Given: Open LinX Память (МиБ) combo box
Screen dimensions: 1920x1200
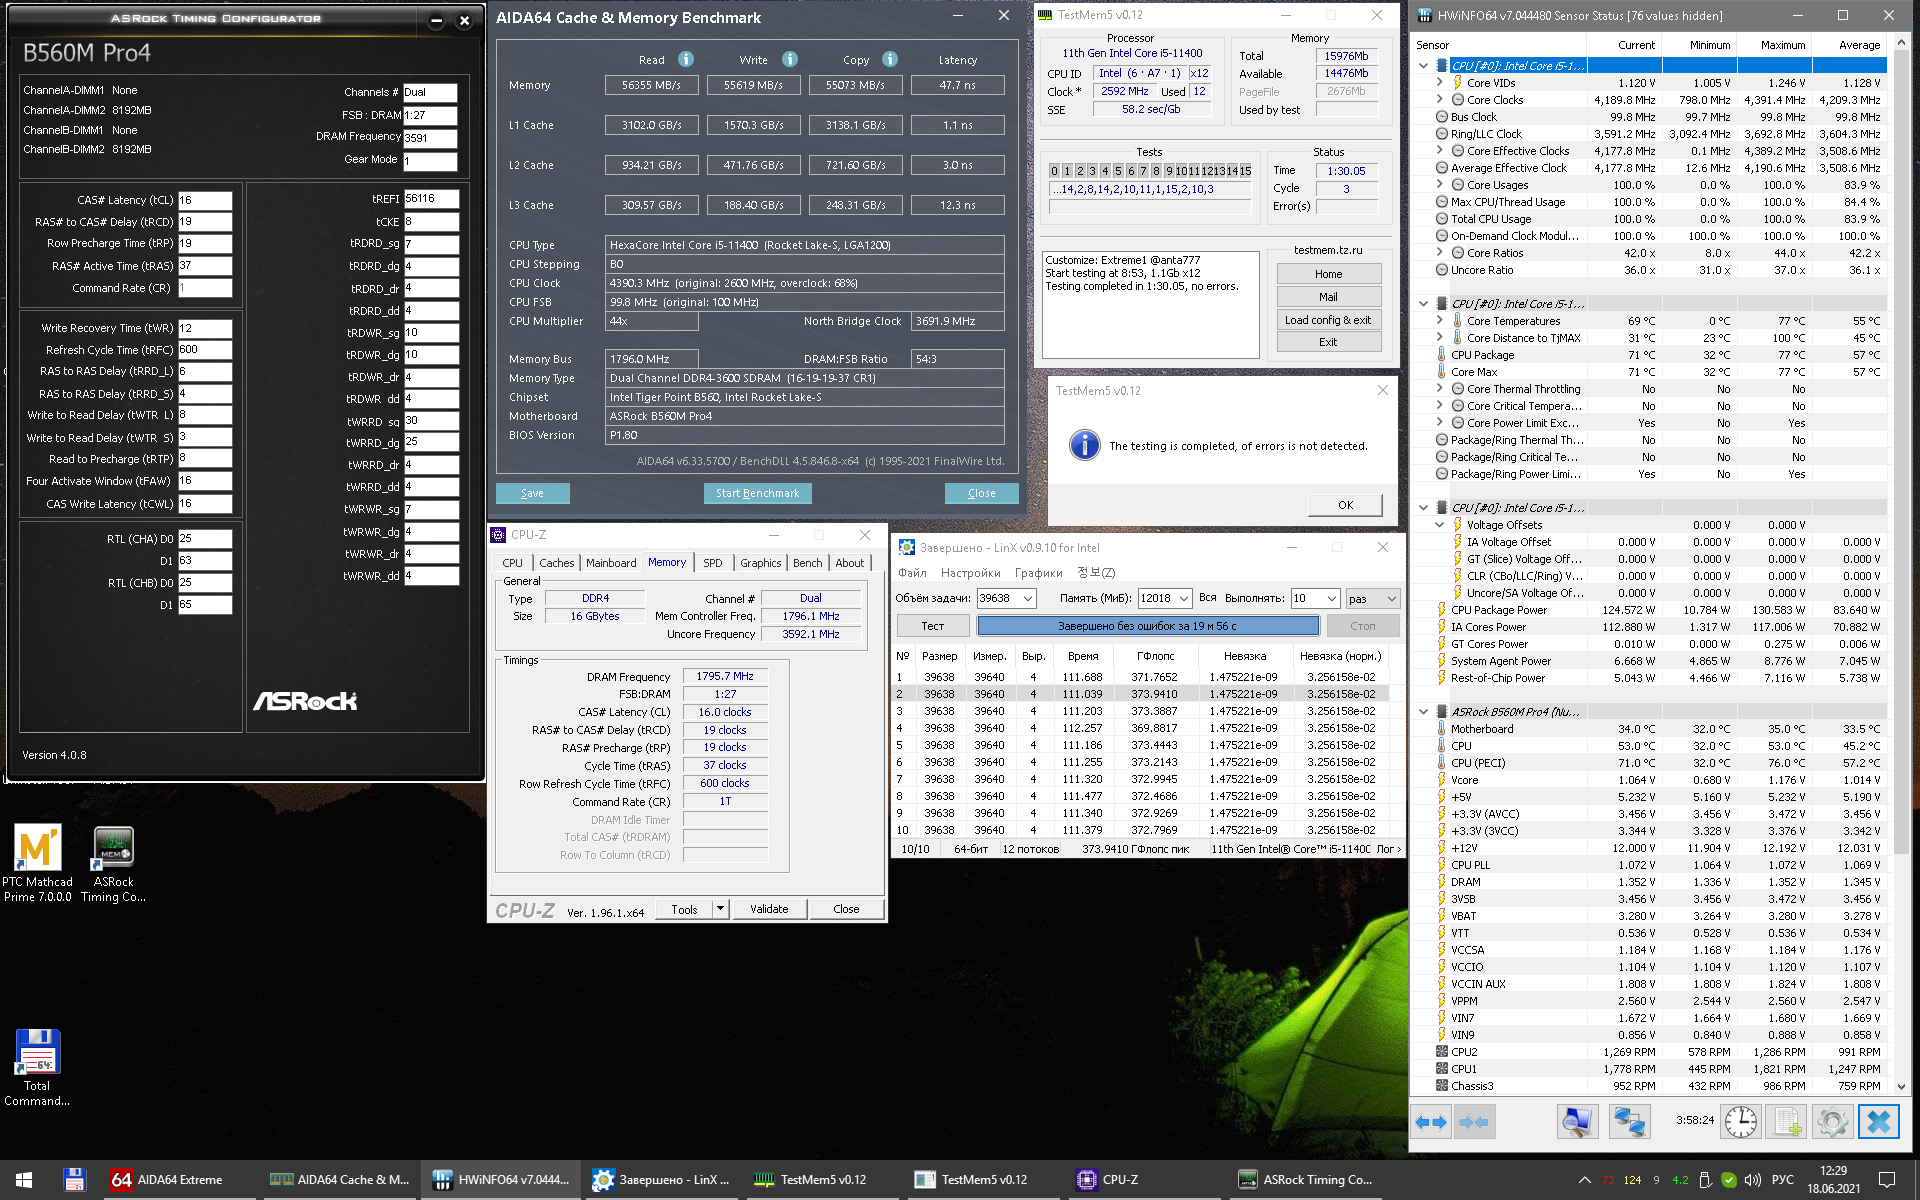Looking at the screenshot, I should 1184,598.
